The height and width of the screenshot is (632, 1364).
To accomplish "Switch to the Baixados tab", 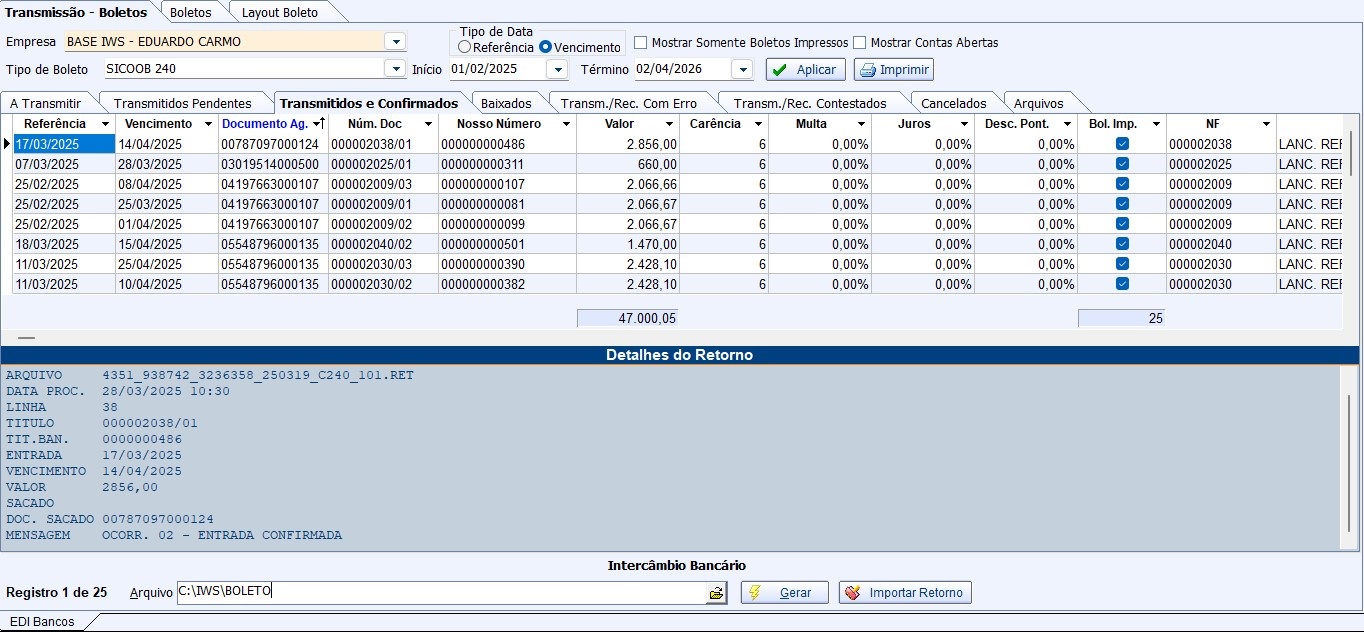I will click(506, 103).
